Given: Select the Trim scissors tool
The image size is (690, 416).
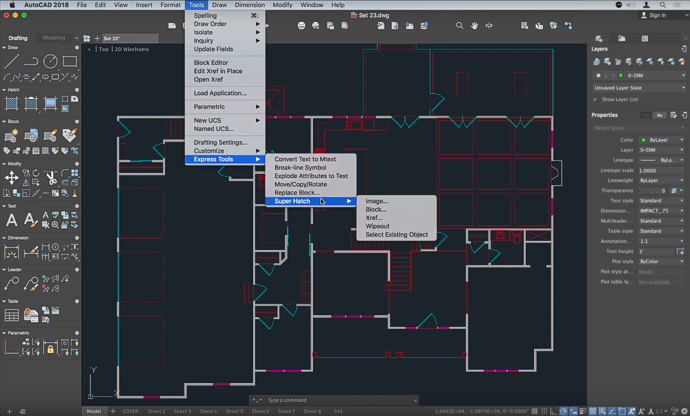Looking at the screenshot, I should tap(51, 178).
